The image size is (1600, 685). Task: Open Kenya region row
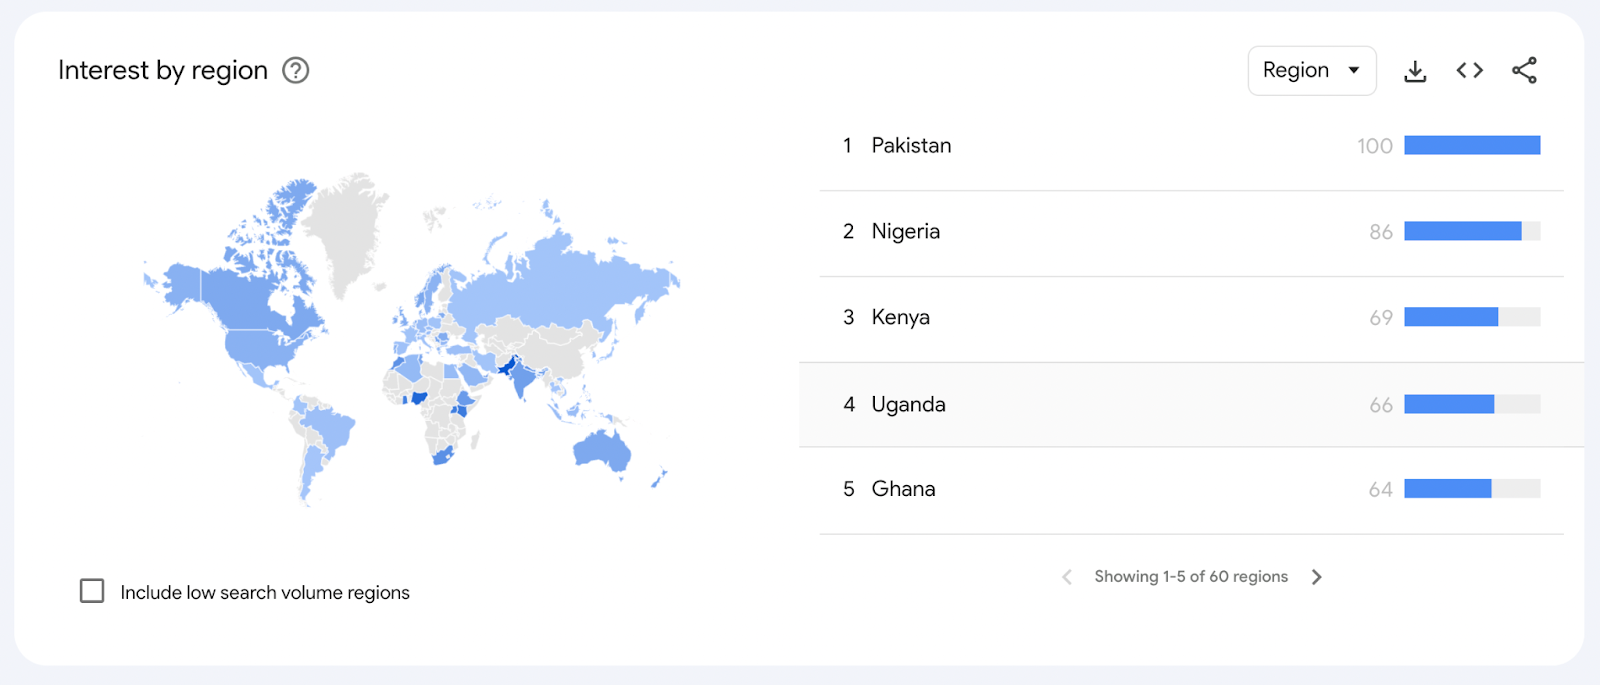click(900, 318)
